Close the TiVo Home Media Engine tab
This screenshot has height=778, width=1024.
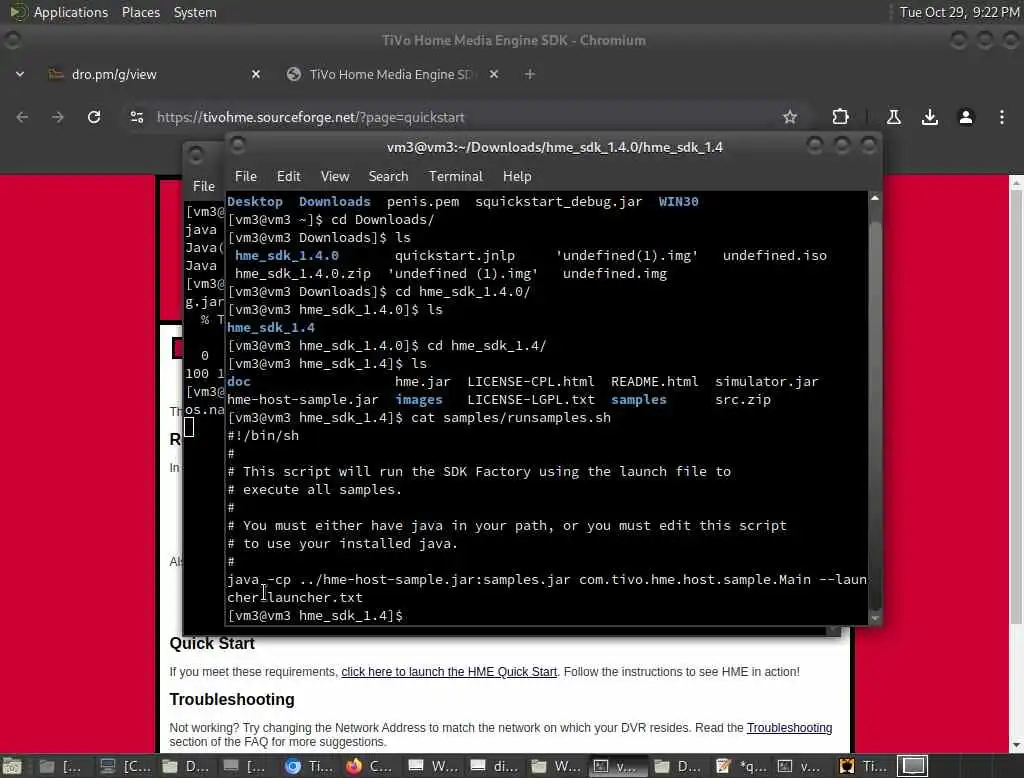(x=494, y=74)
